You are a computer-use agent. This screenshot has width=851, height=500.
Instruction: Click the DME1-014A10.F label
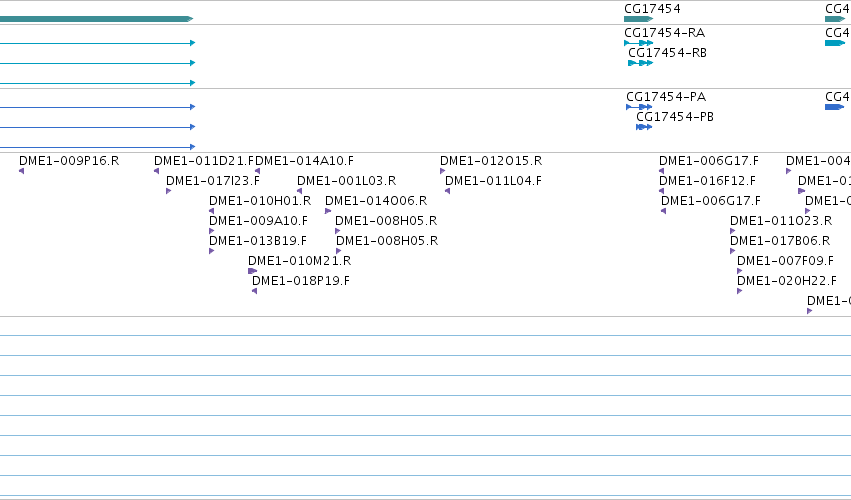304,161
